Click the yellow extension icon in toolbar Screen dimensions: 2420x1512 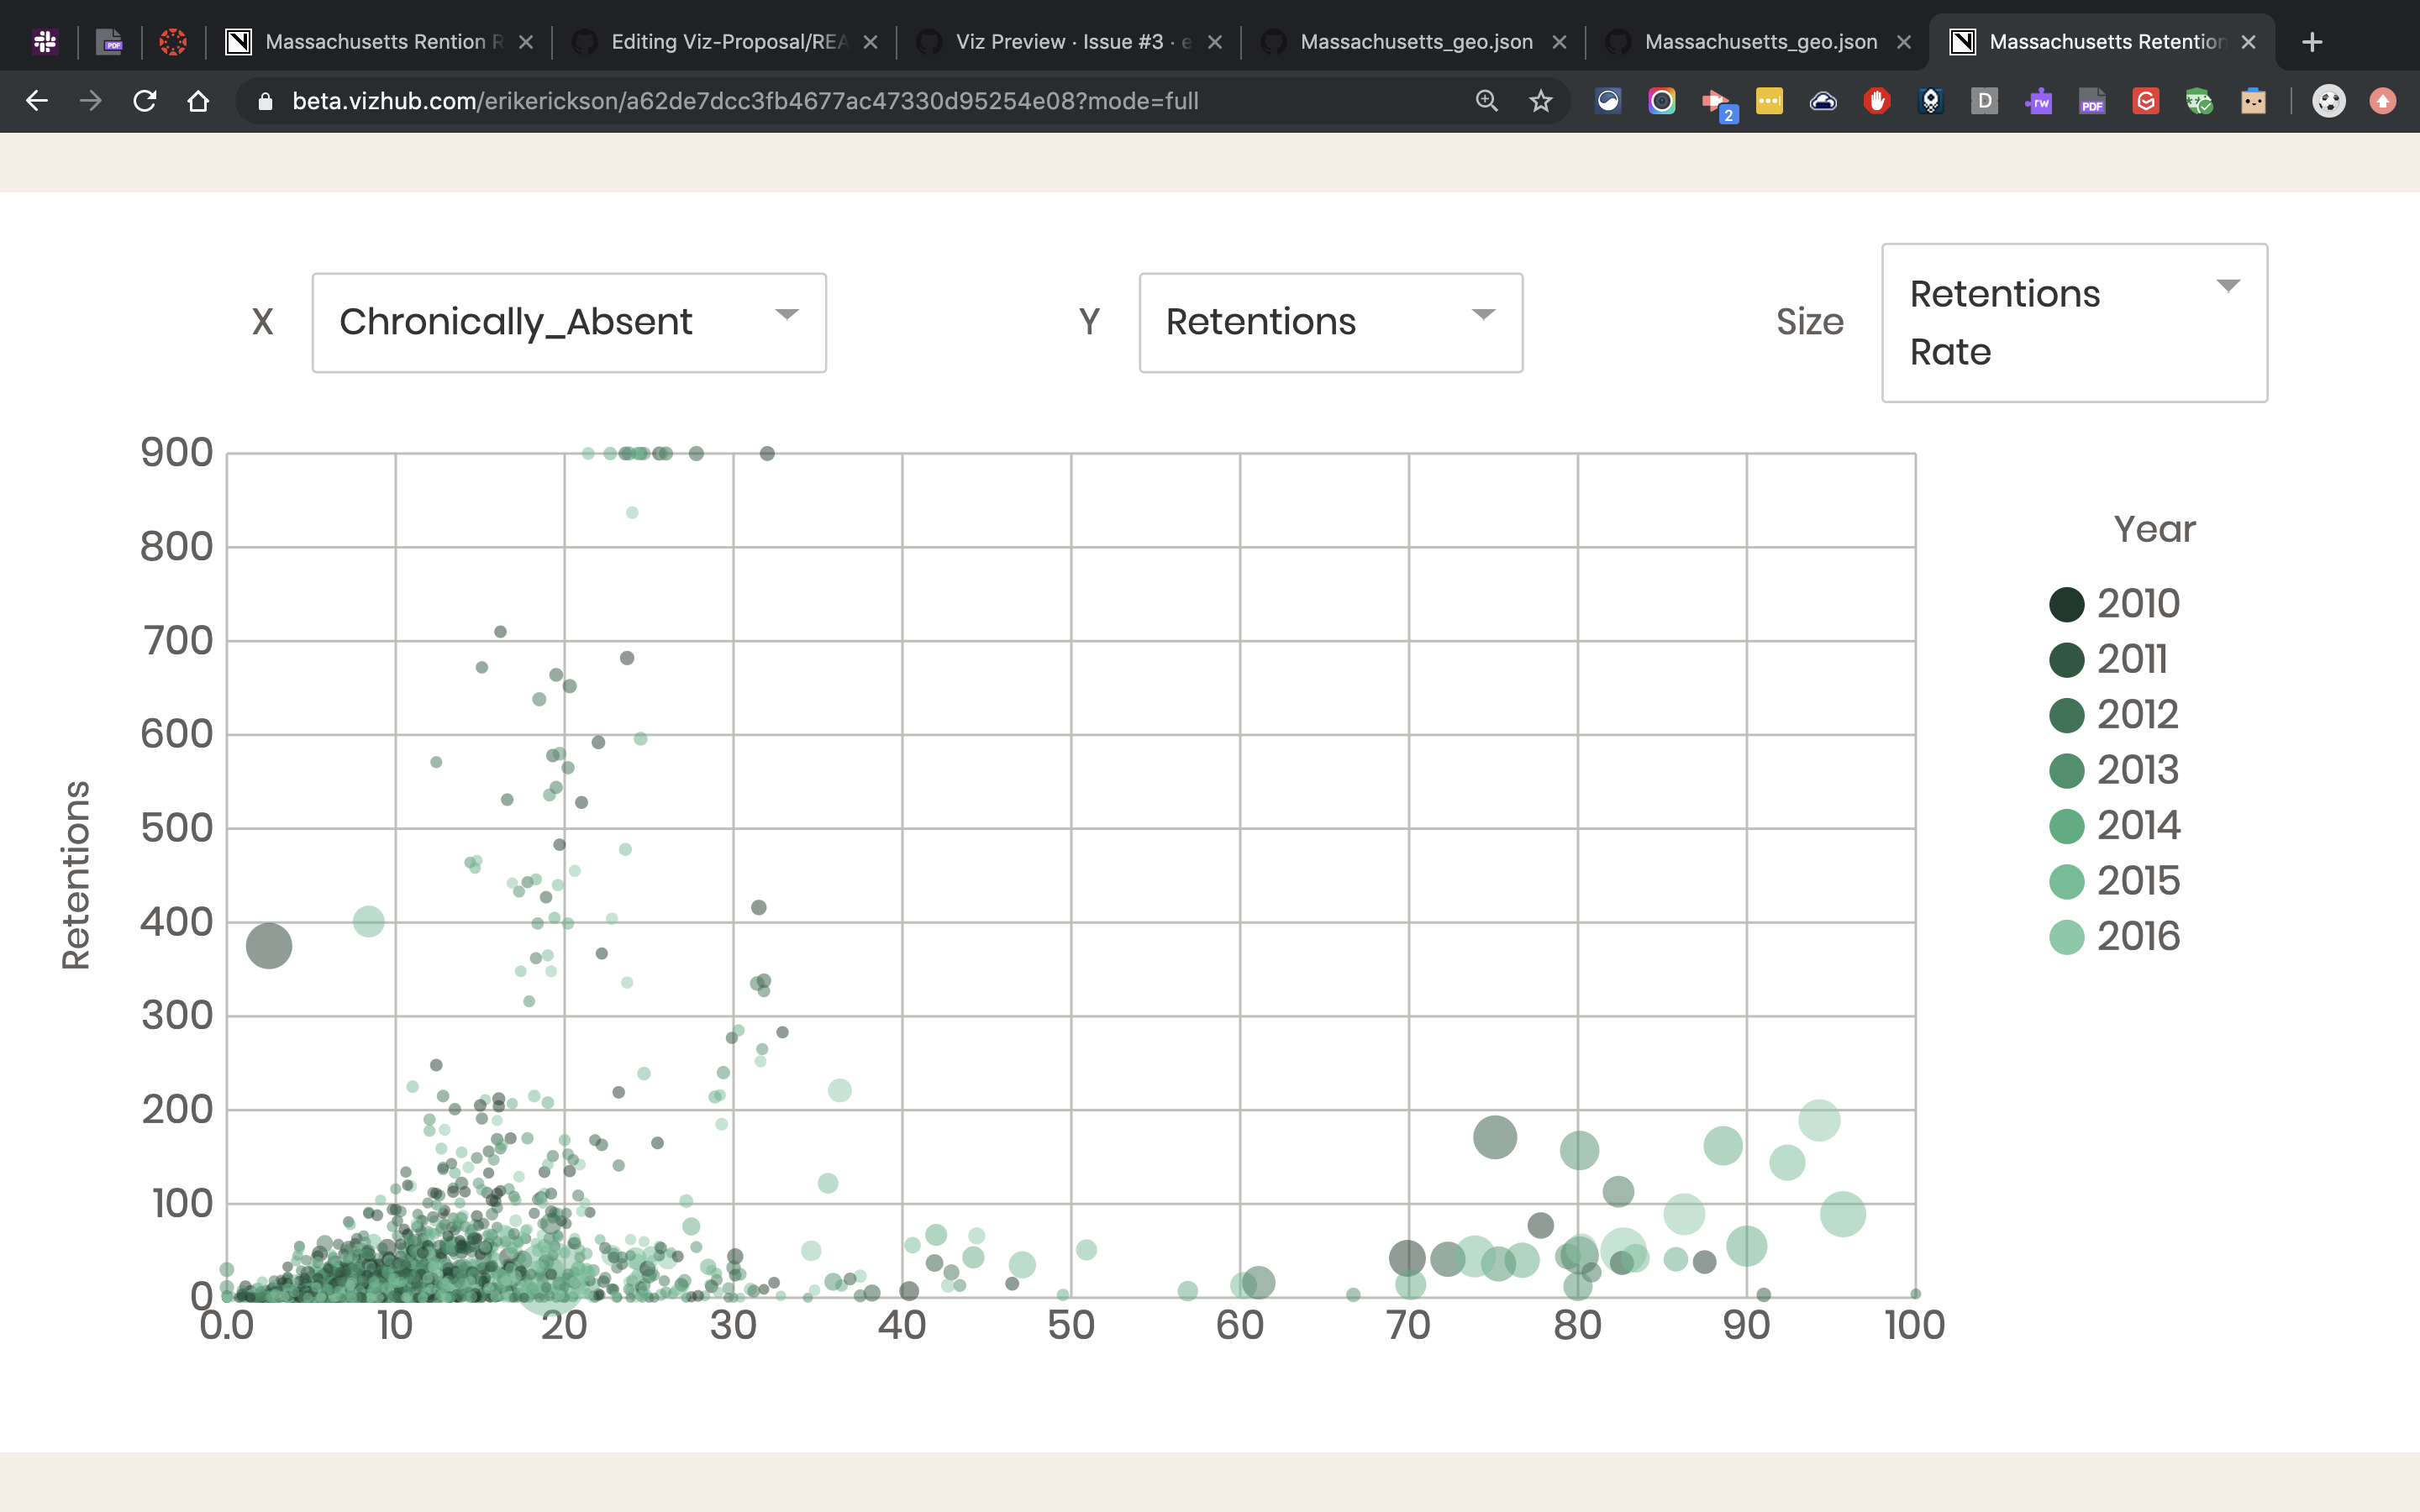pos(1769,101)
